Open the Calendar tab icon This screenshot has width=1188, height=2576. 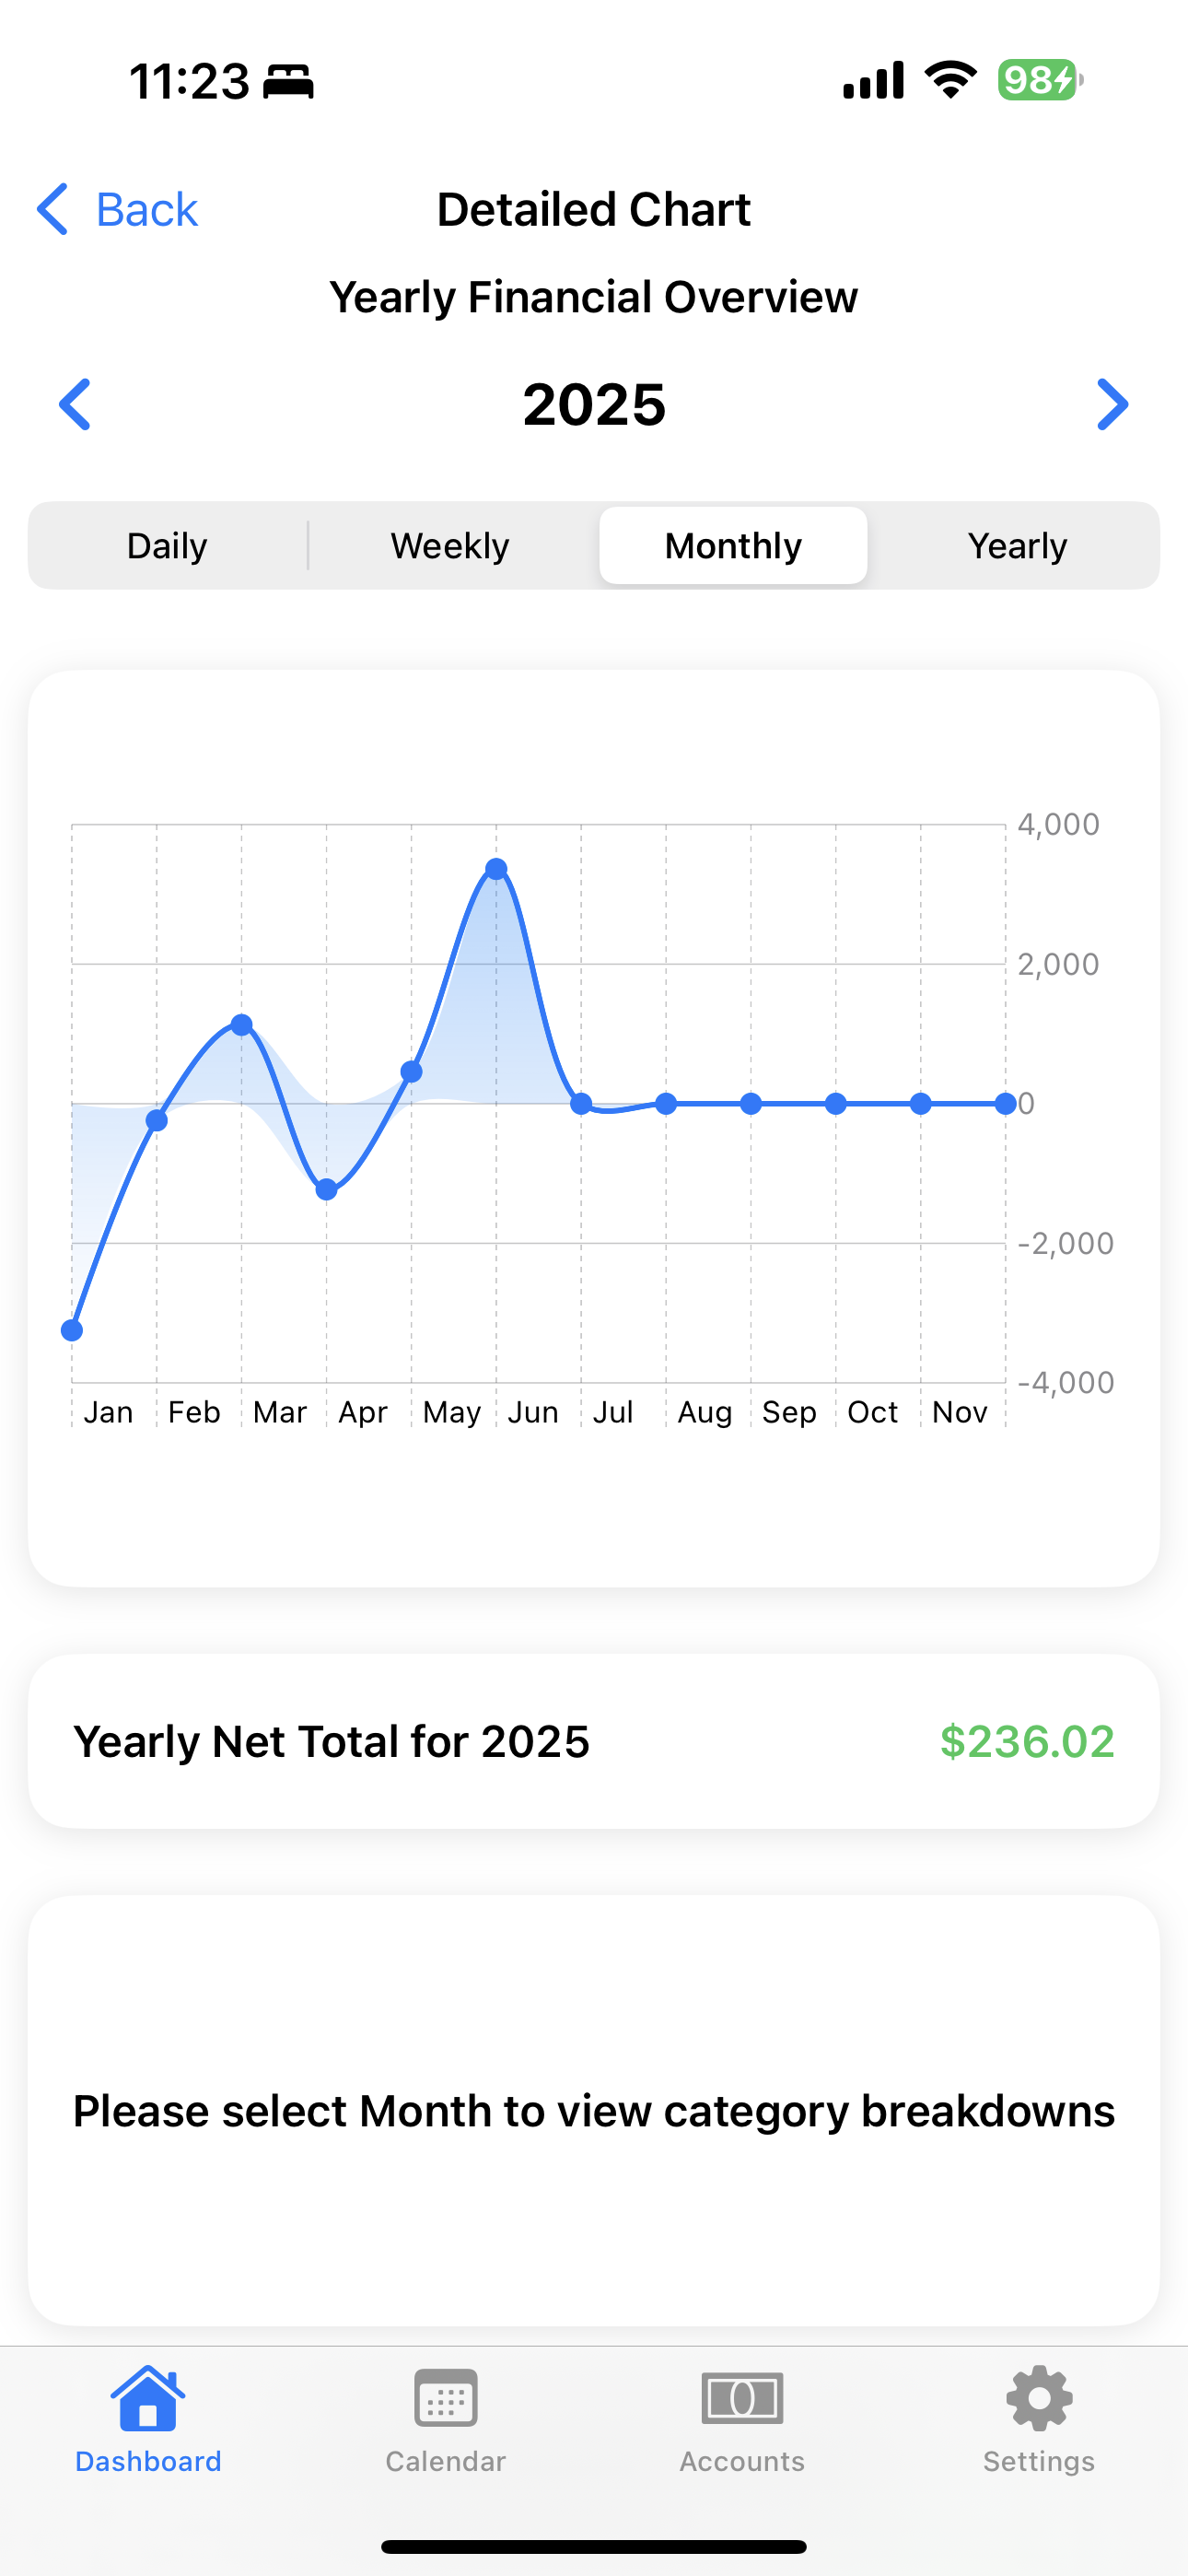tap(445, 2398)
